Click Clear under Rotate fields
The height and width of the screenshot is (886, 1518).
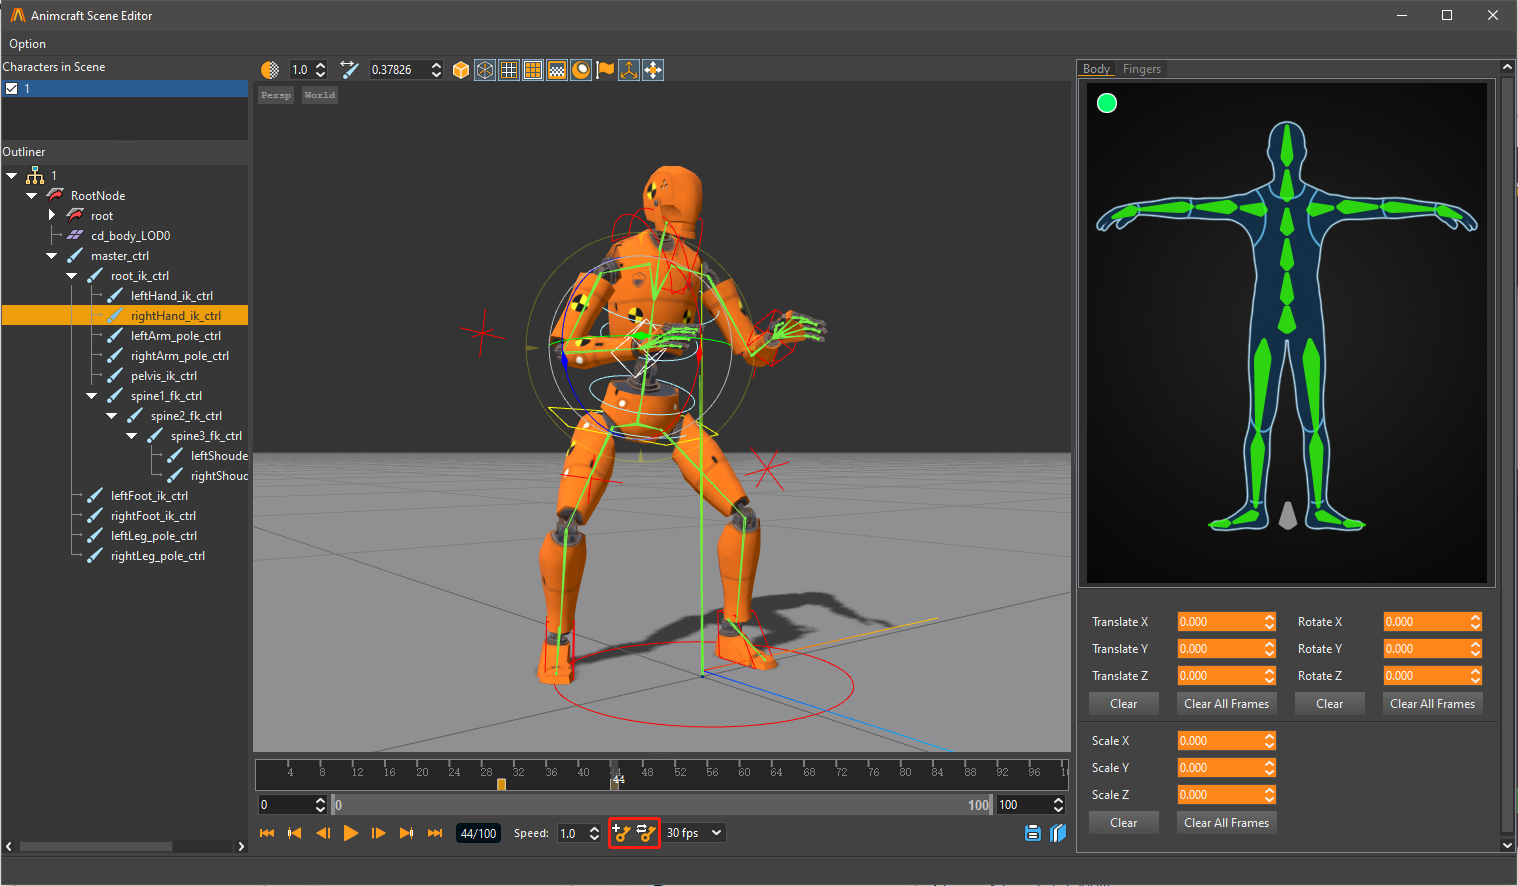click(1329, 704)
